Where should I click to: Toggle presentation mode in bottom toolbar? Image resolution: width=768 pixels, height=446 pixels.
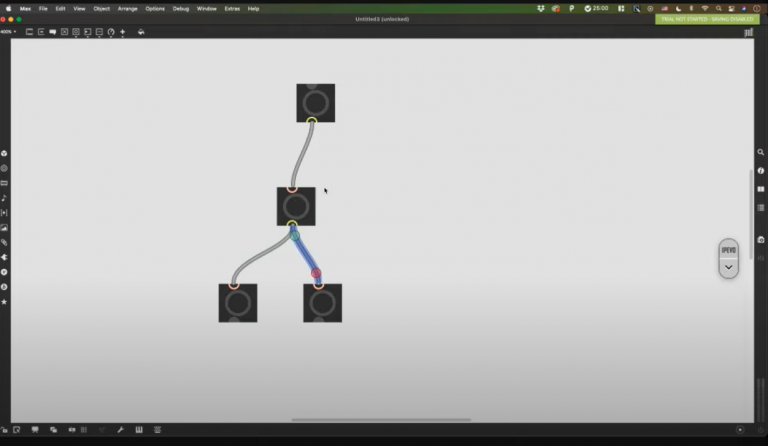coord(35,430)
